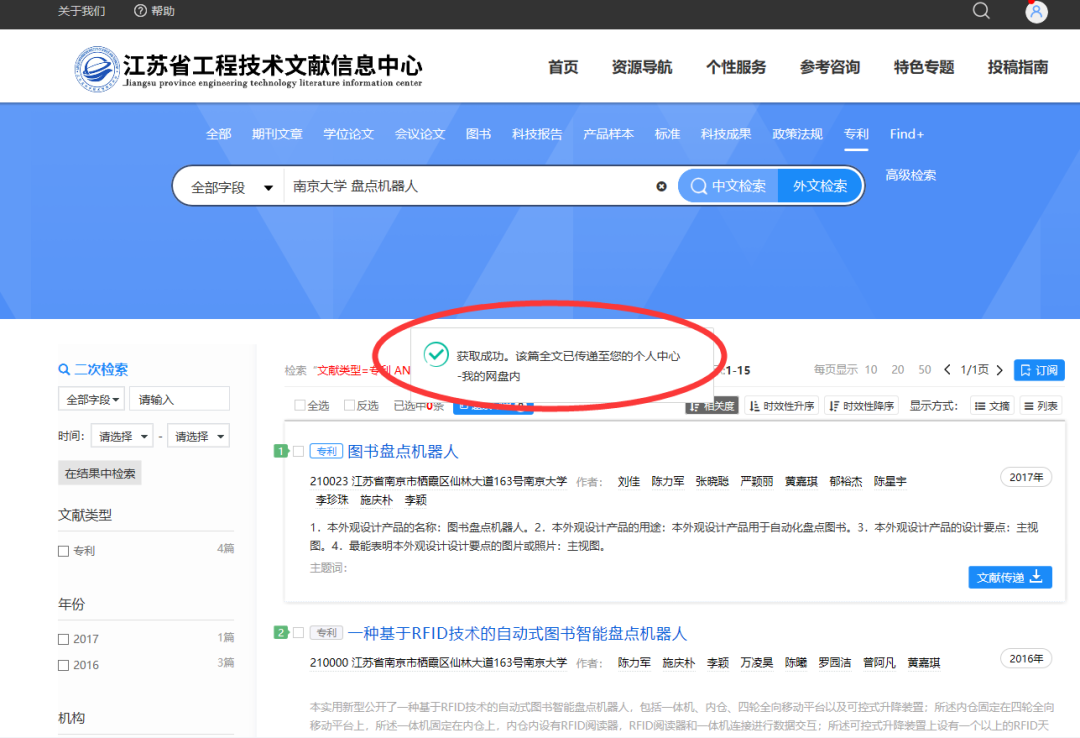Open the 时间 请选择 dropdown

pos(121,435)
